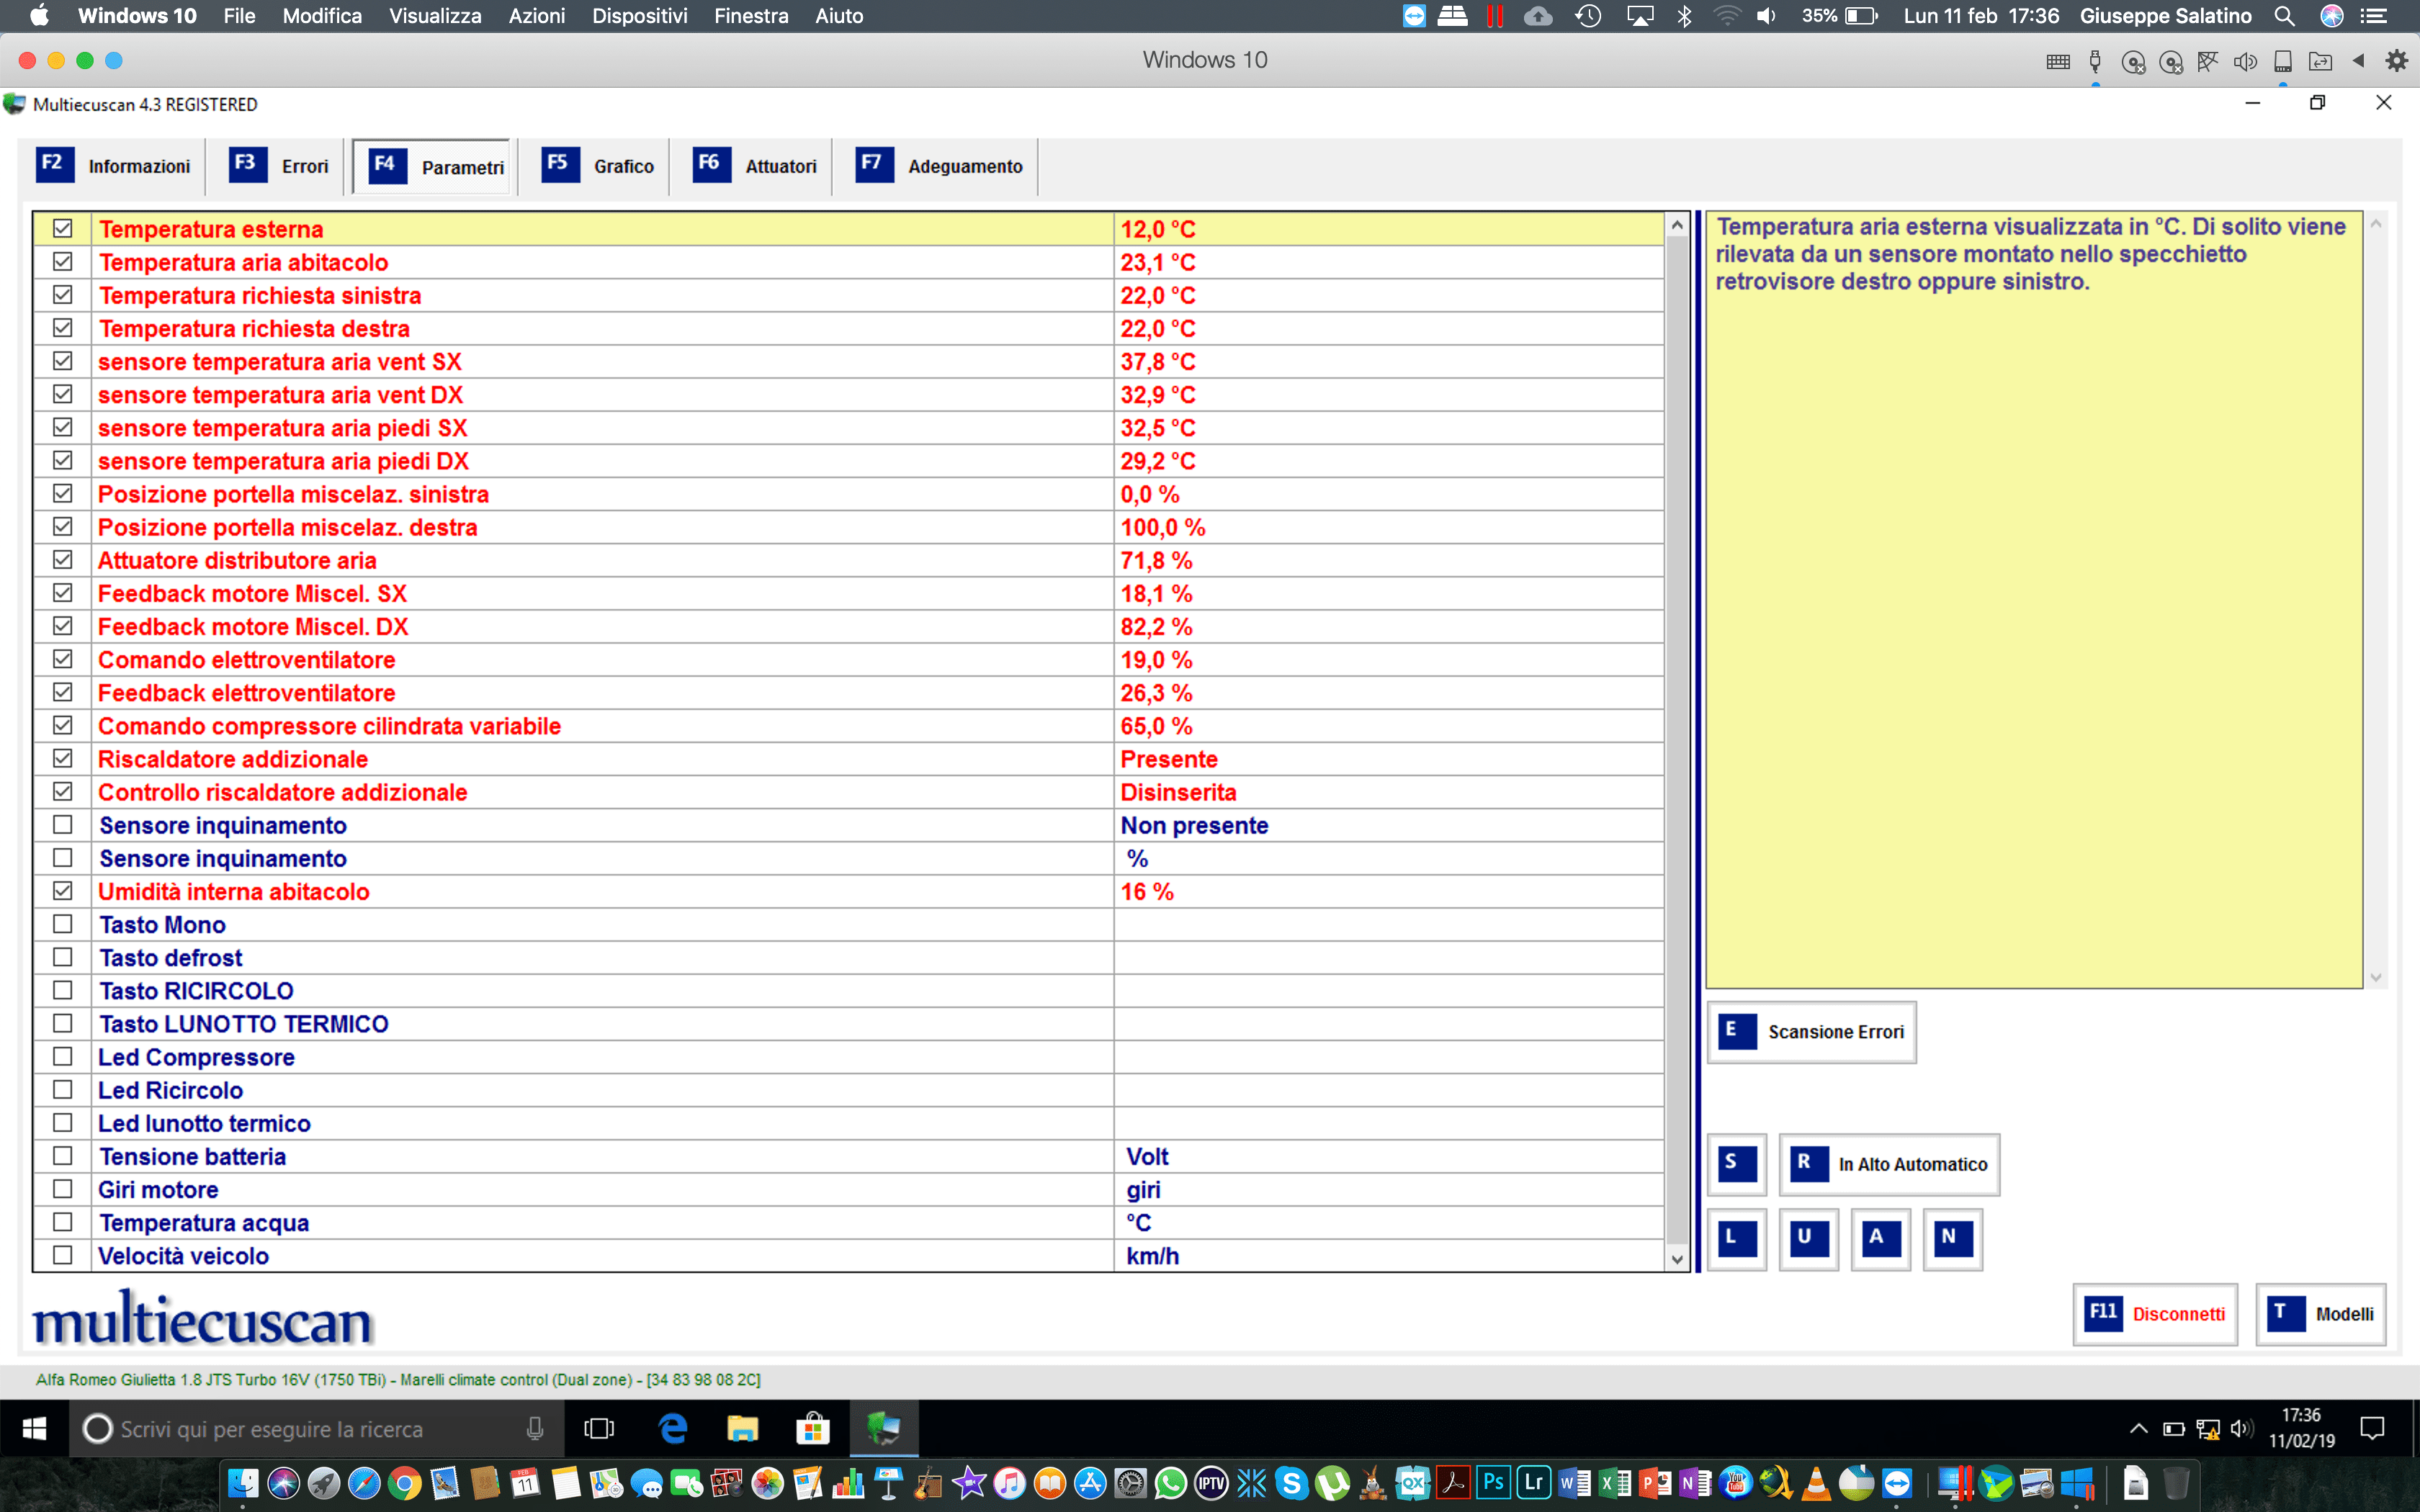
Task: Click the S key icon button
Action: click(1736, 1164)
